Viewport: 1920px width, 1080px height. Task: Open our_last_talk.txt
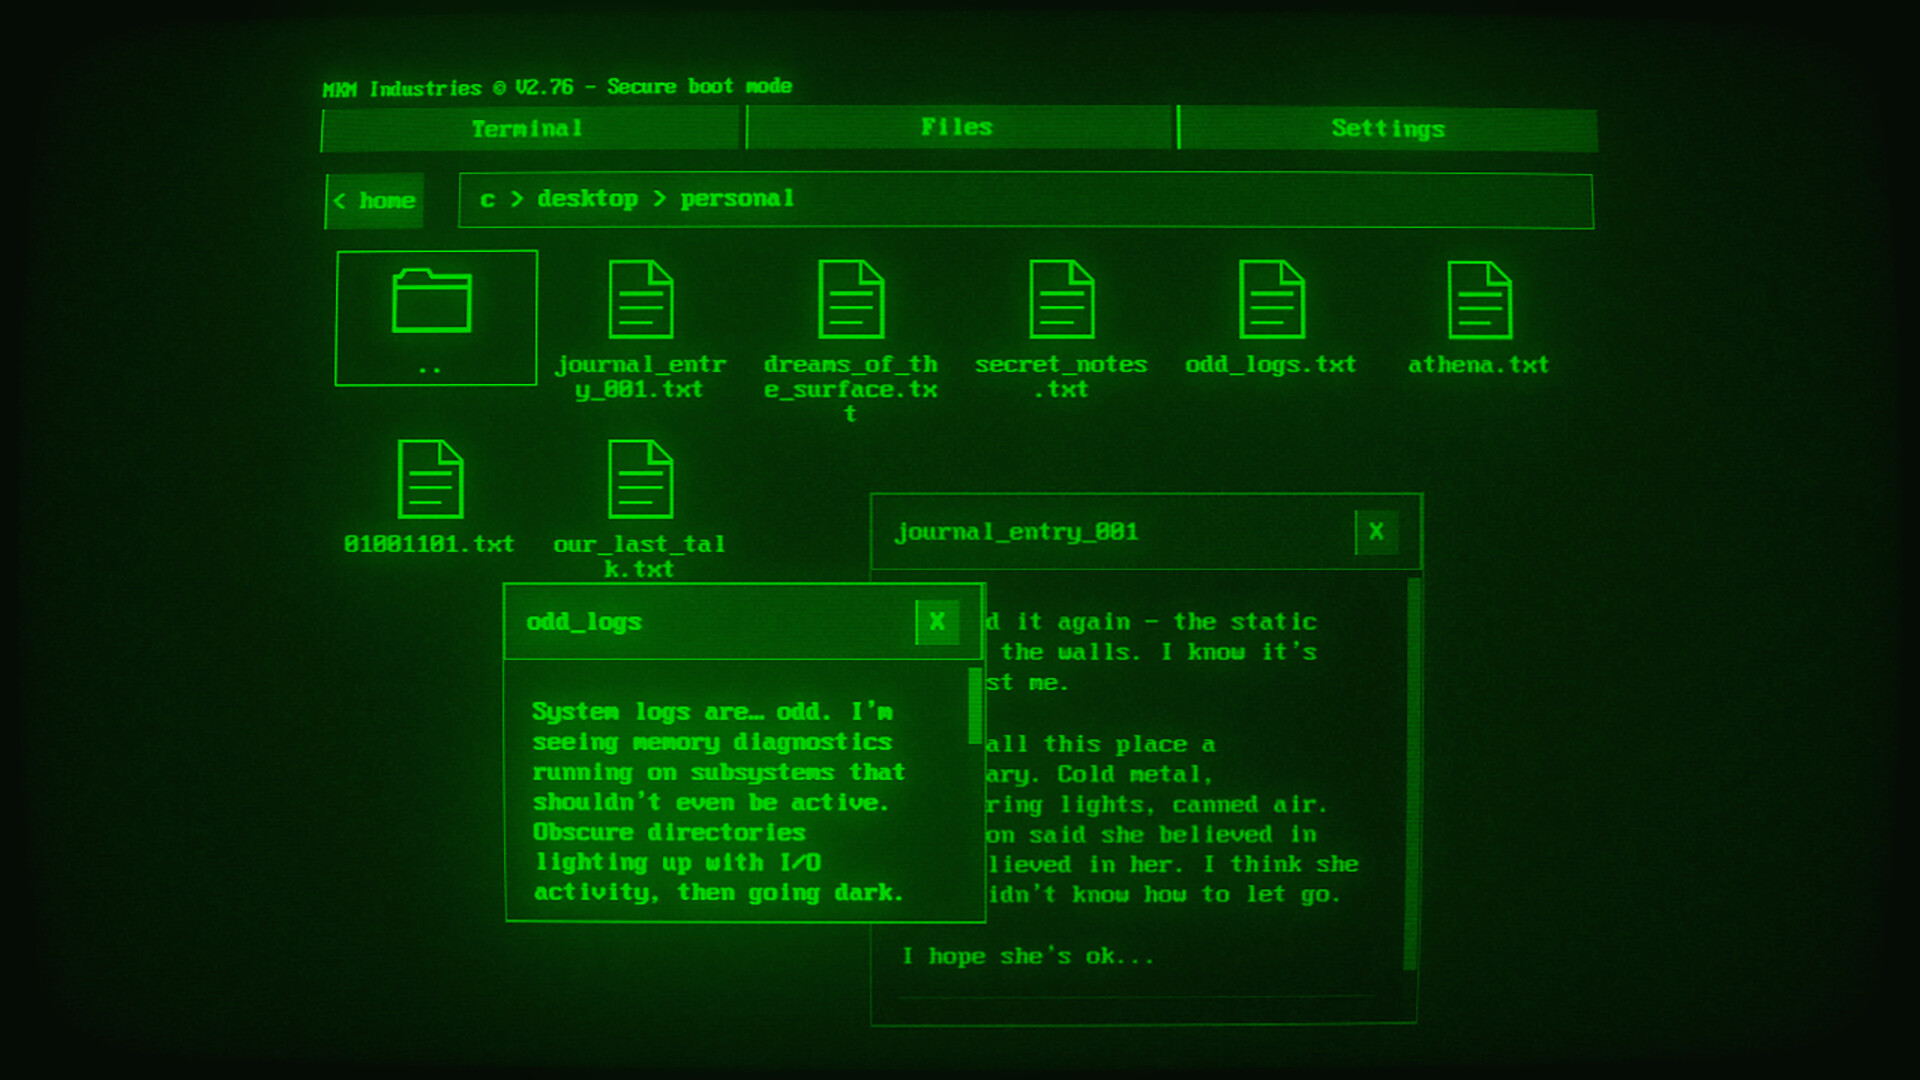[641, 480]
